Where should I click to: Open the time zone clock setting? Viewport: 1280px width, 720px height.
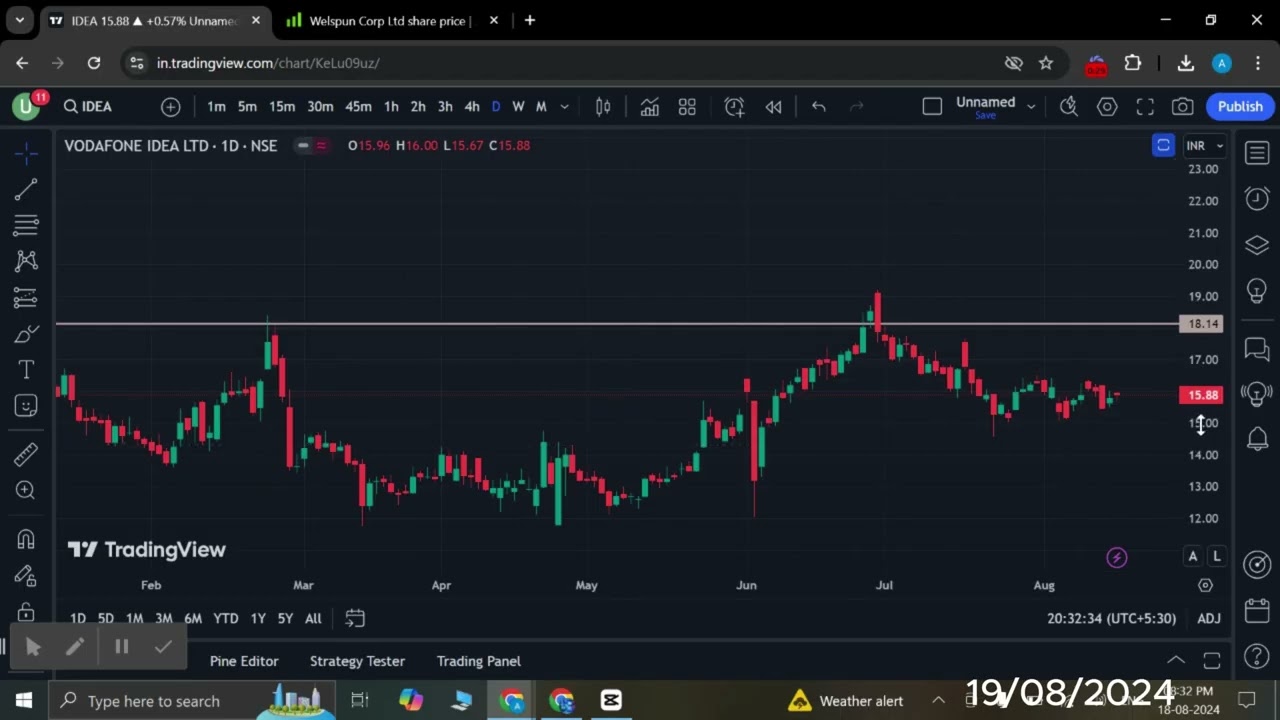click(x=1112, y=618)
